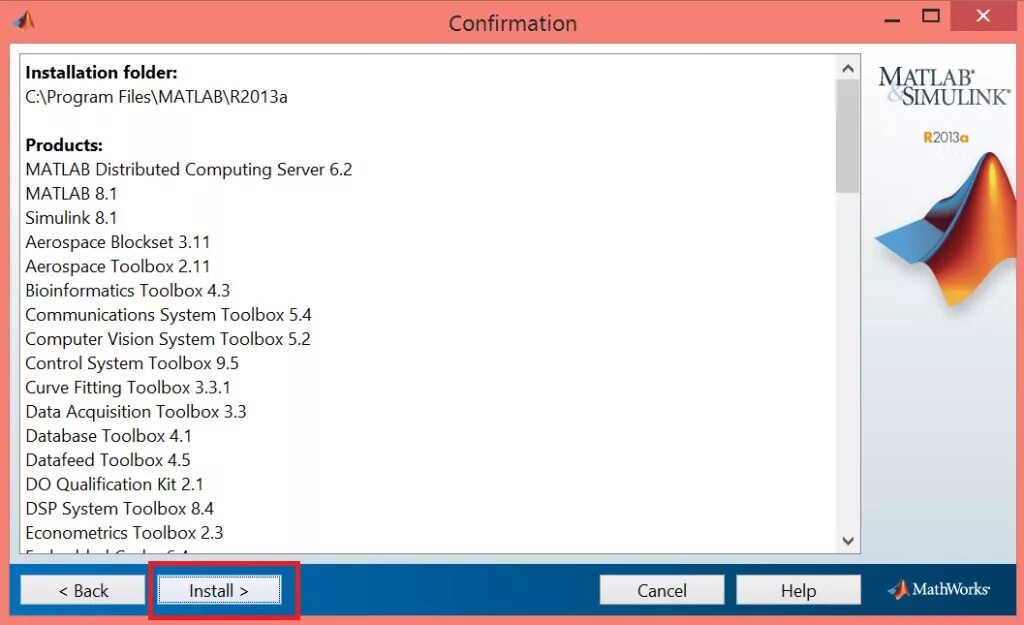Viewport: 1024px width, 625px height.
Task: Click "Bioinformatics Toolbox 4.3"
Action: click(x=127, y=290)
